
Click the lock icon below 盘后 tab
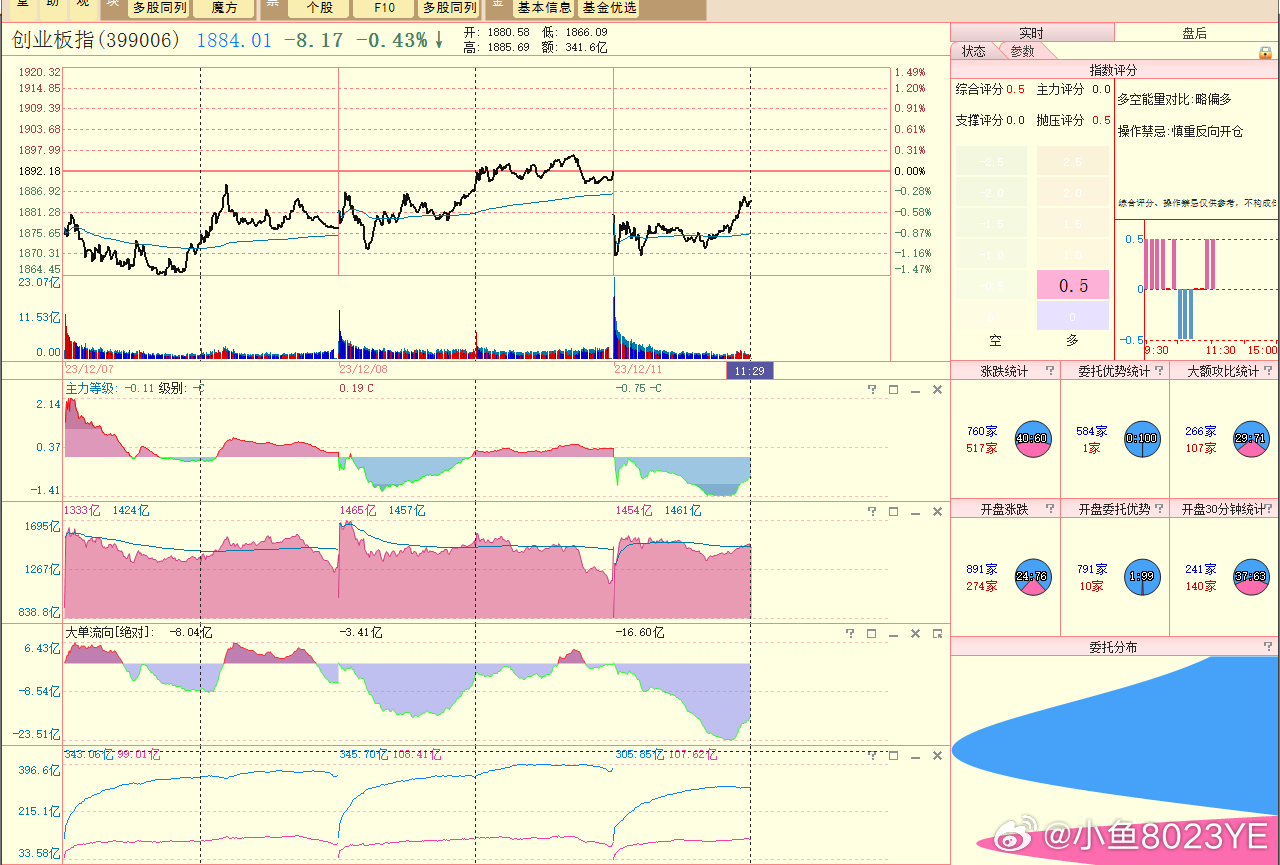[1265, 52]
